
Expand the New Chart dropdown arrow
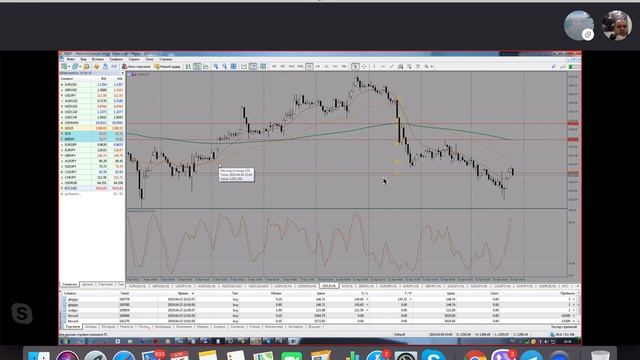click(69, 66)
